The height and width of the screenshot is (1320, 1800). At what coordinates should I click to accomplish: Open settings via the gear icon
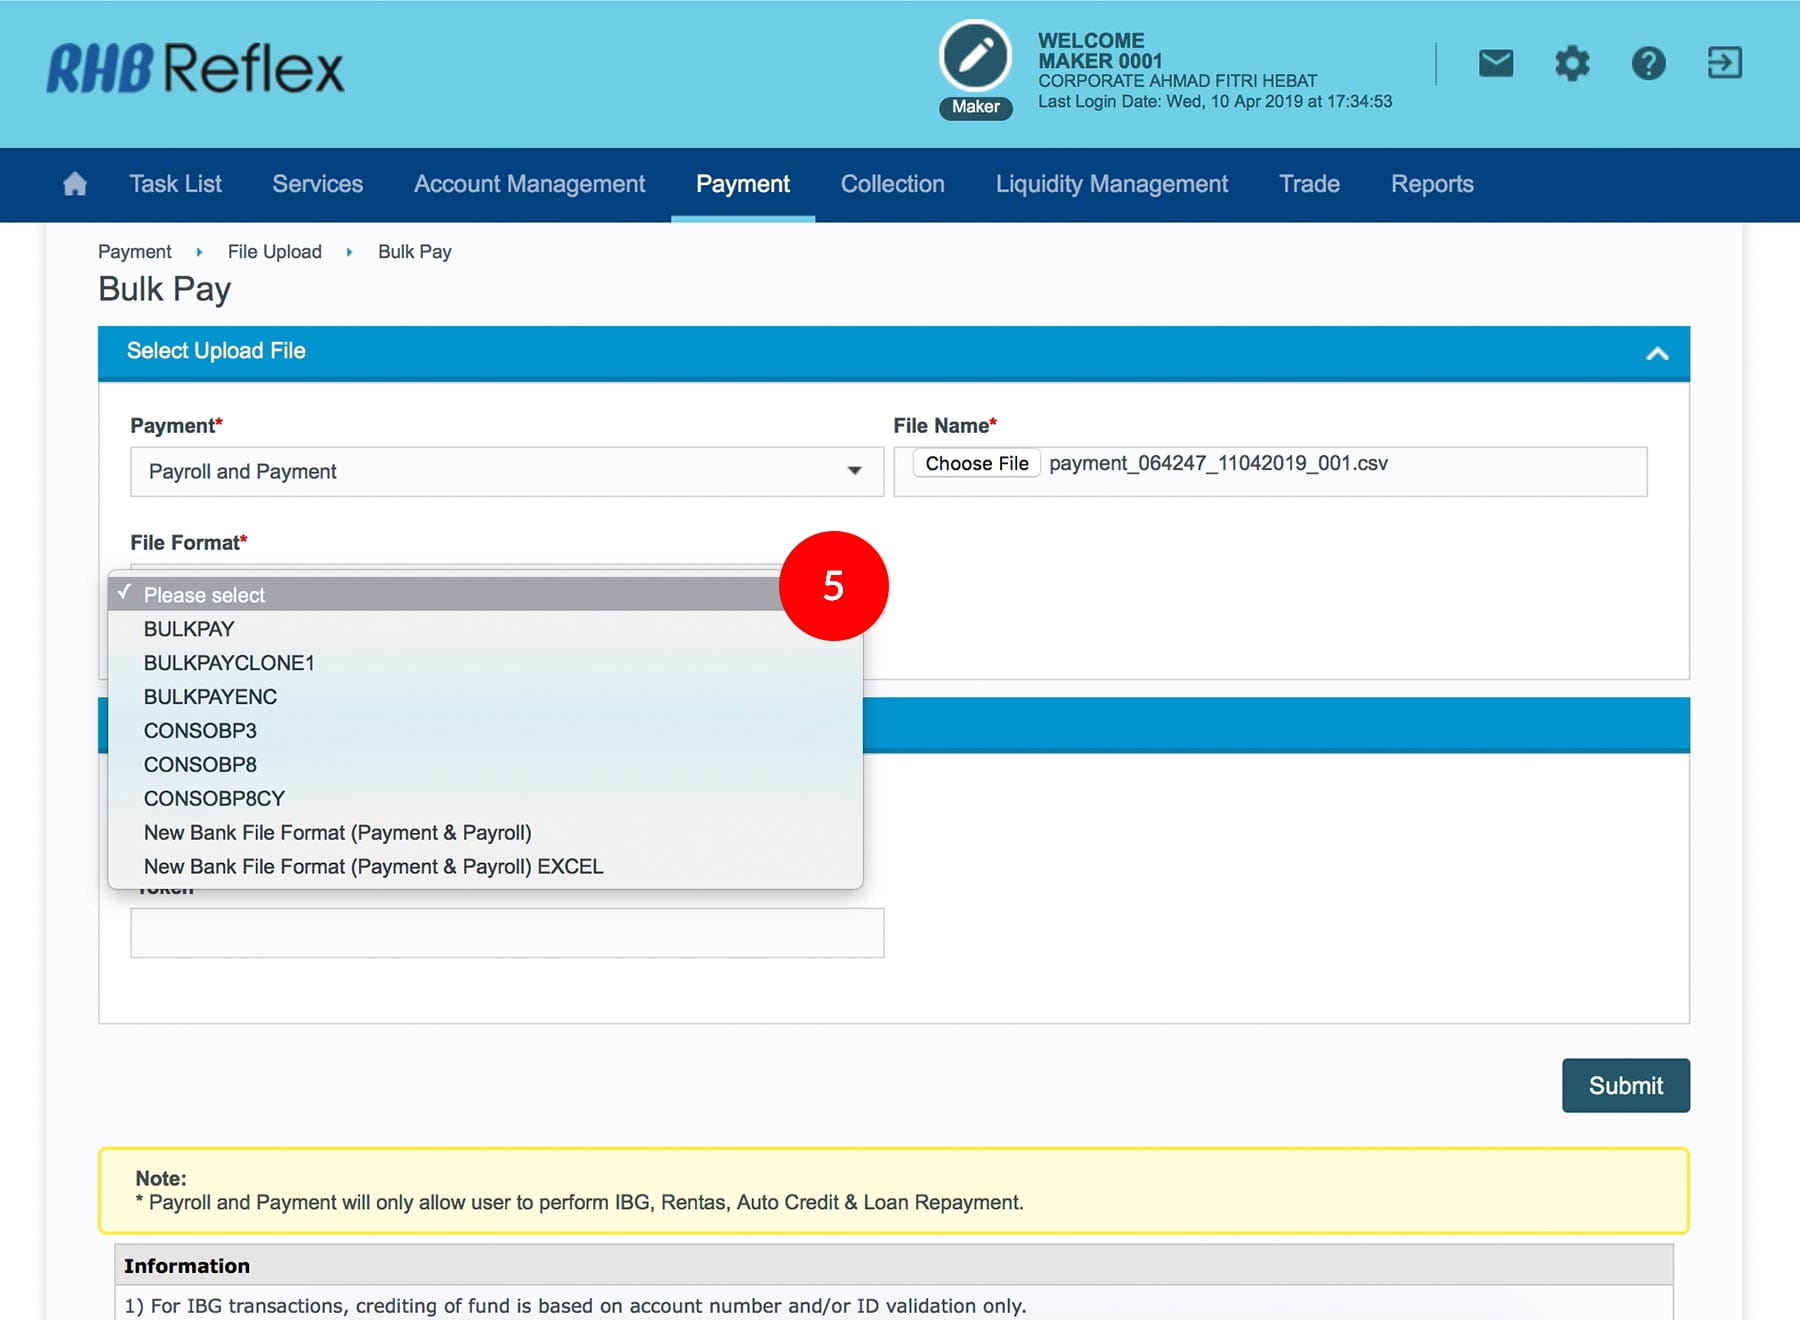[1571, 63]
